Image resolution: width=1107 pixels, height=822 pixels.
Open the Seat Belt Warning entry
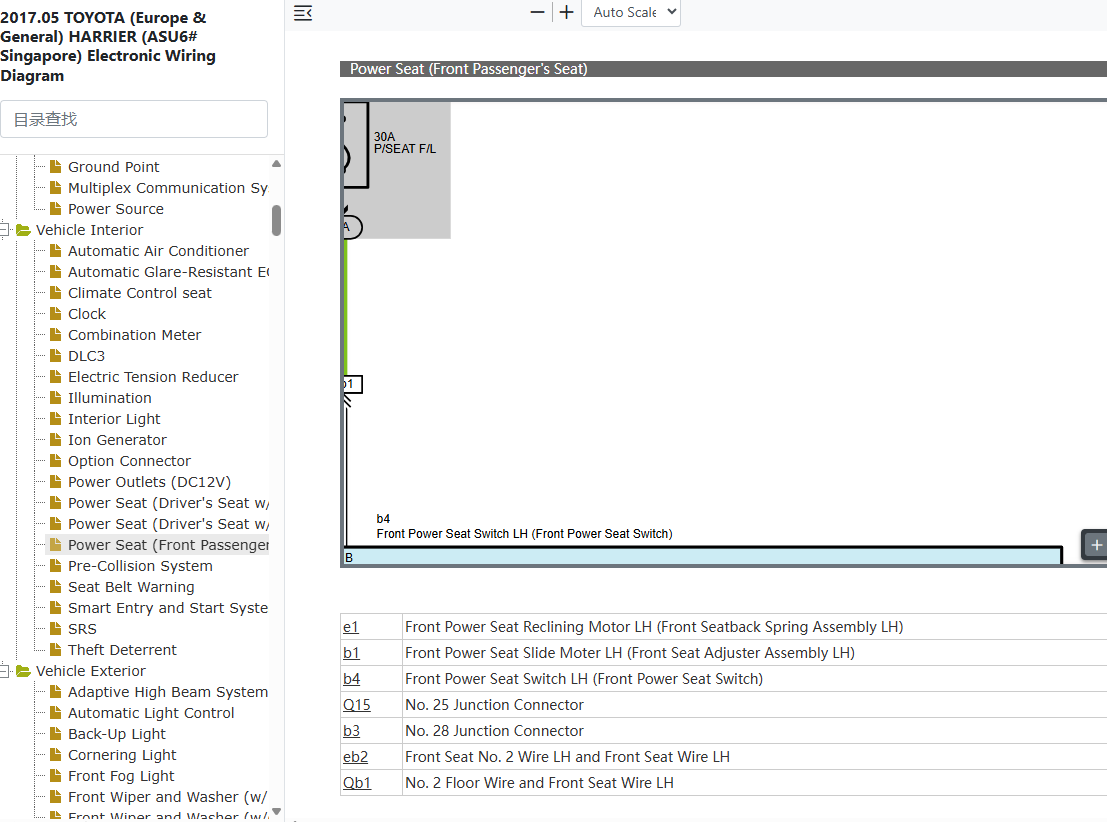pos(131,587)
